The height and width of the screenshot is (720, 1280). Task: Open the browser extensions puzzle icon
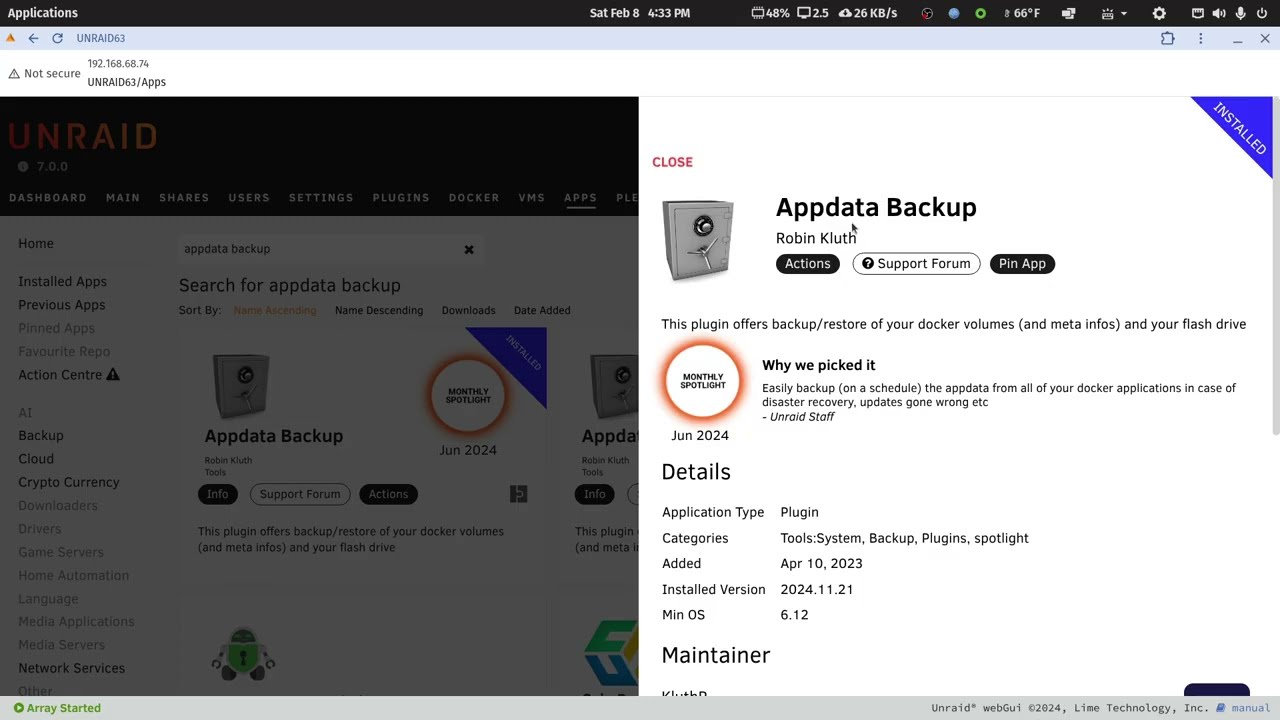pyautogui.click(x=1168, y=38)
